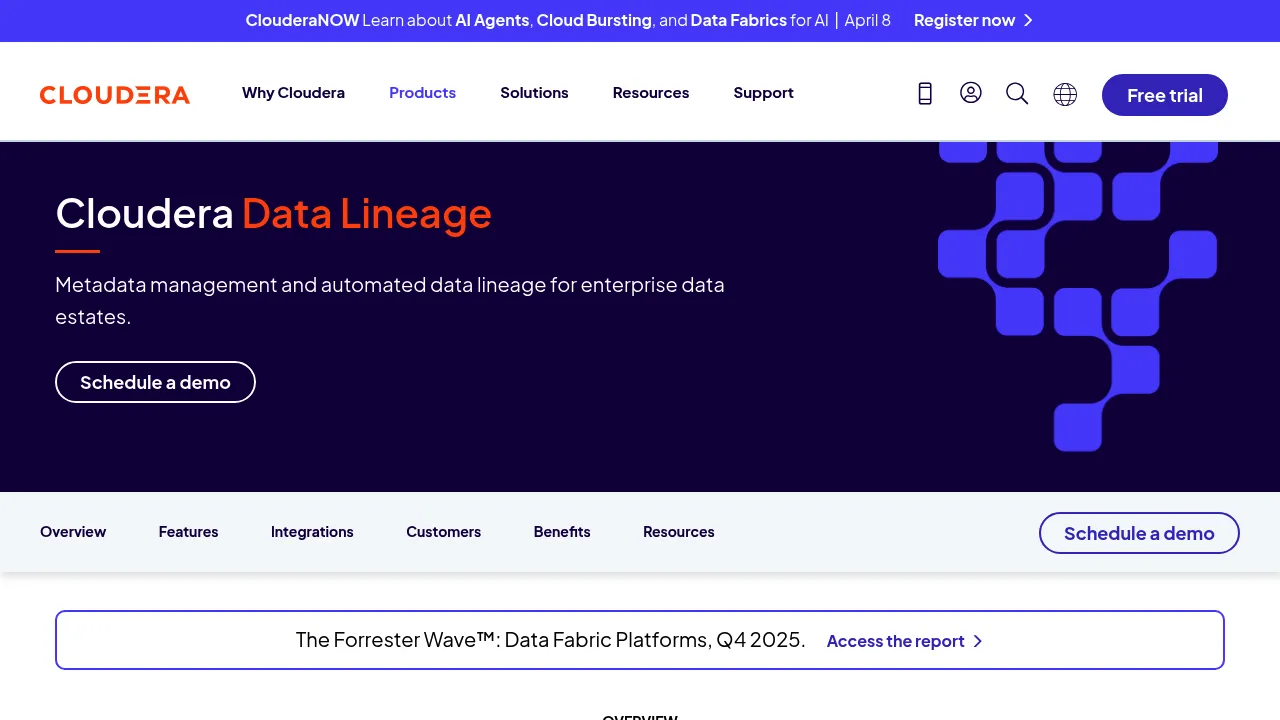This screenshot has height=720, width=1280.
Task: Jump to Resources in section nav bar
Action: pos(678,532)
